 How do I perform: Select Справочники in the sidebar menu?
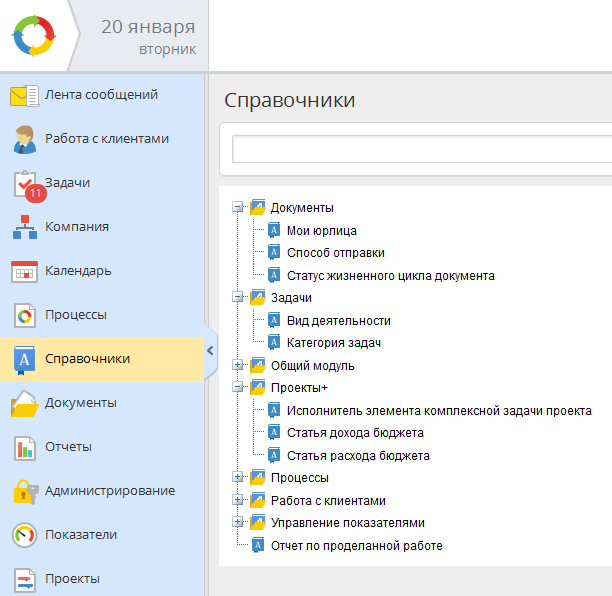pyautogui.click(x=102, y=359)
